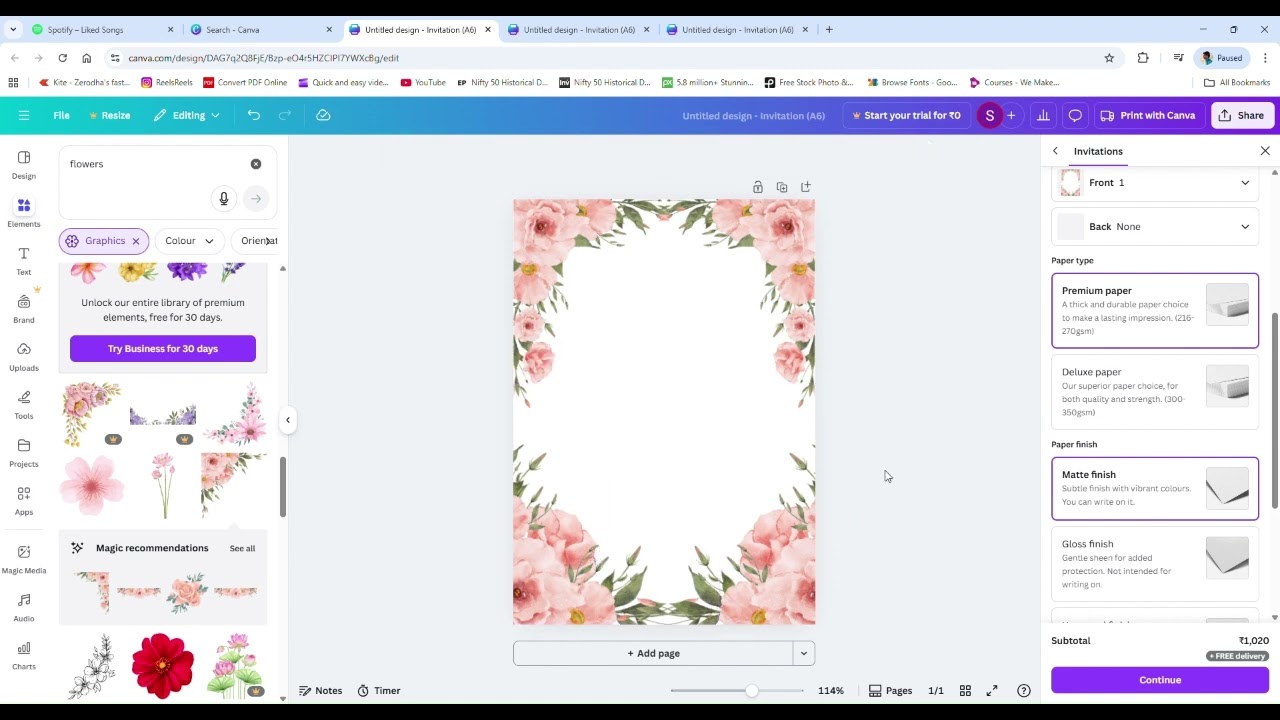This screenshot has width=1280, height=720.
Task: Click the Resize menu item
Action: pos(109,115)
